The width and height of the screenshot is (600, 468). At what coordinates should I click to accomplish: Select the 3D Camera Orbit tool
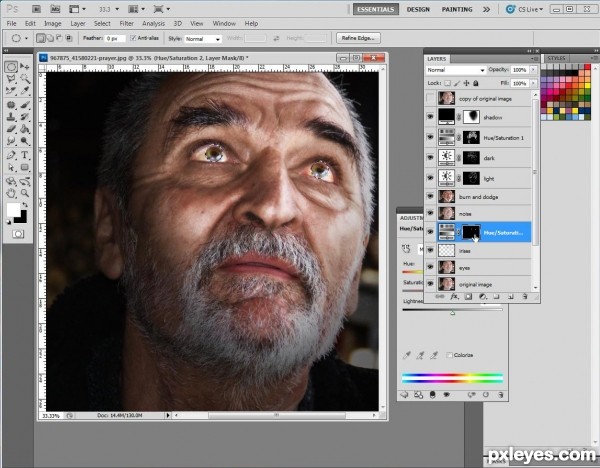point(25,181)
